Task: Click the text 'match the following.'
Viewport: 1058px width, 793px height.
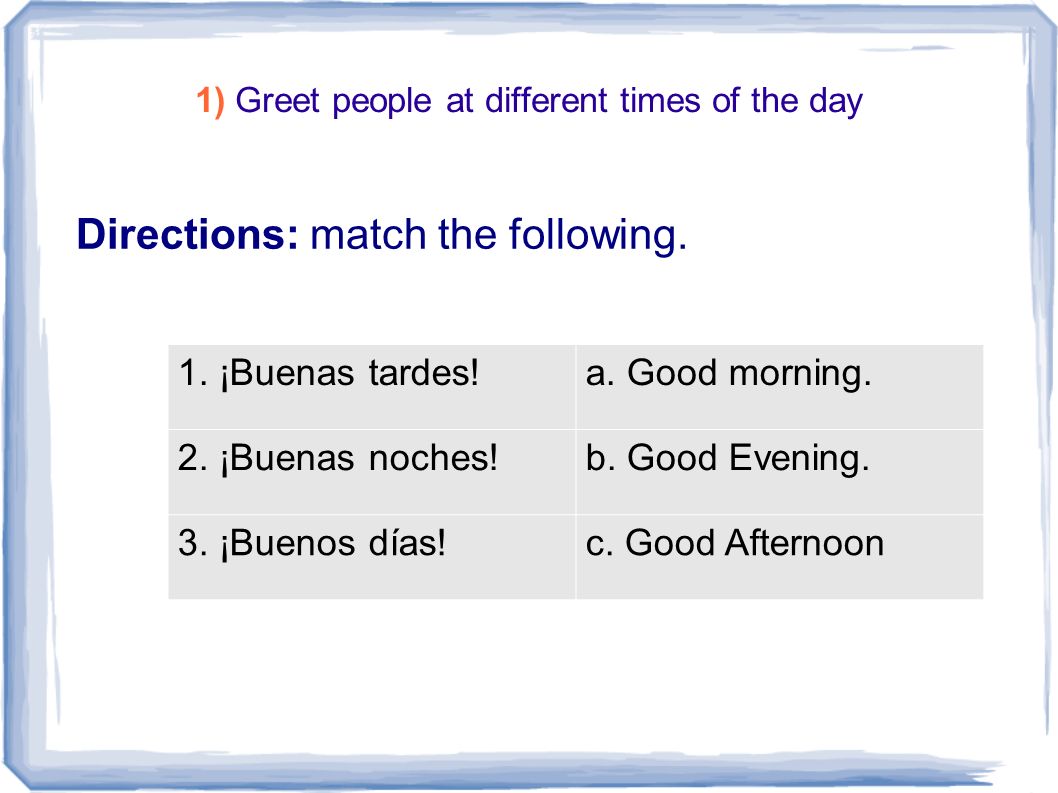Action: pyautogui.click(x=498, y=236)
